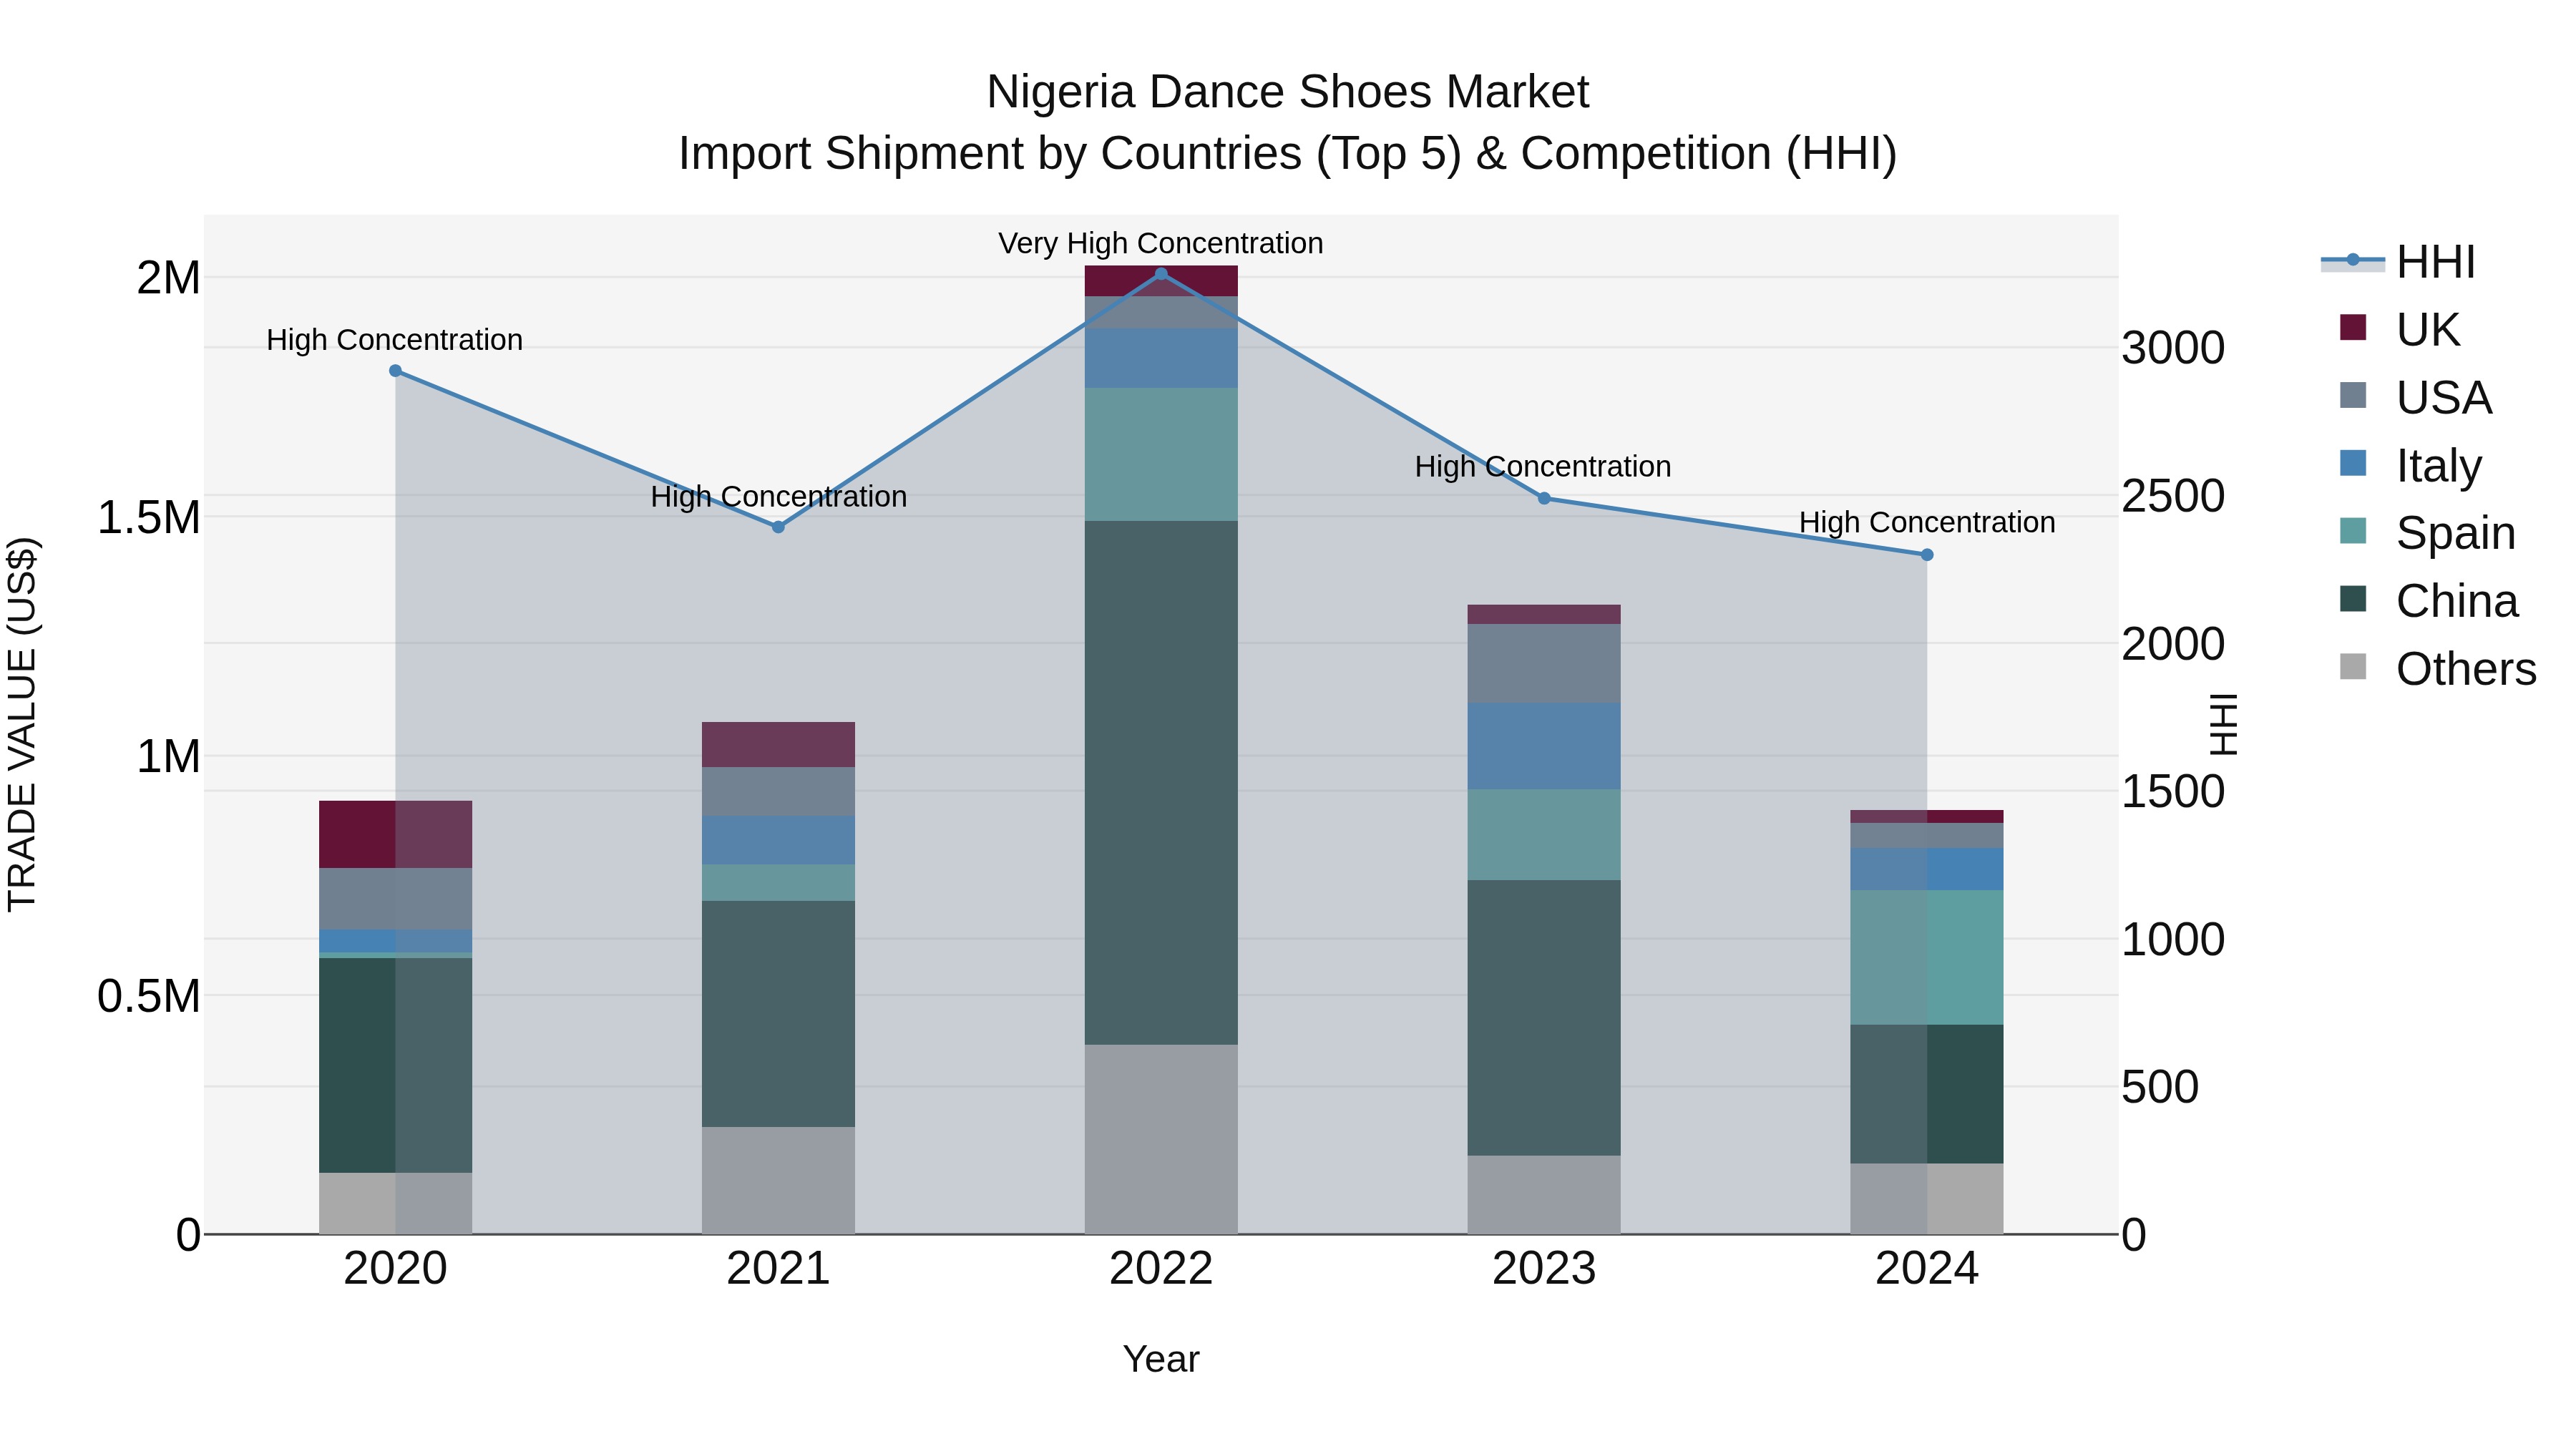Click the 'High Concentration' label above 2020

[395, 340]
